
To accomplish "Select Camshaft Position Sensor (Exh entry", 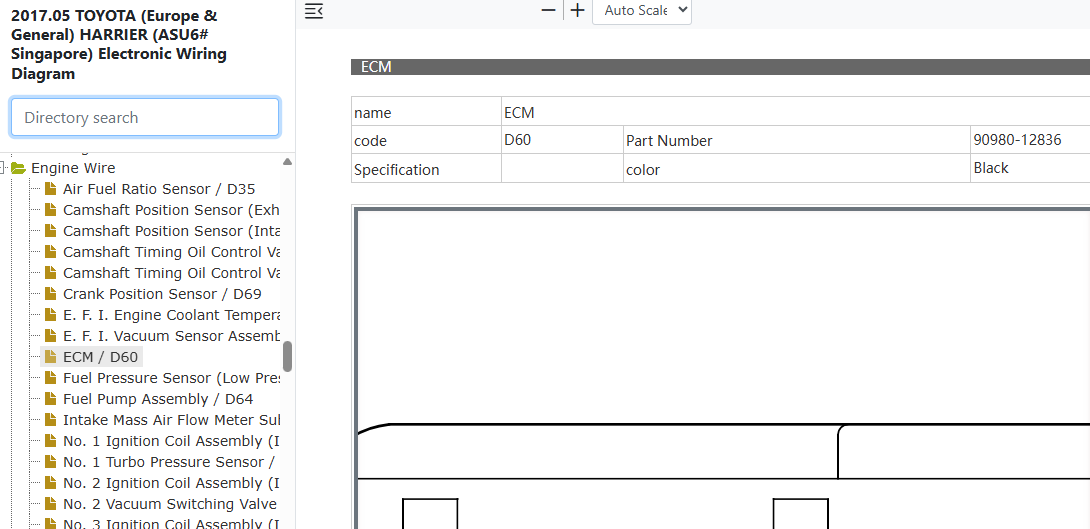I will coord(171,210).
